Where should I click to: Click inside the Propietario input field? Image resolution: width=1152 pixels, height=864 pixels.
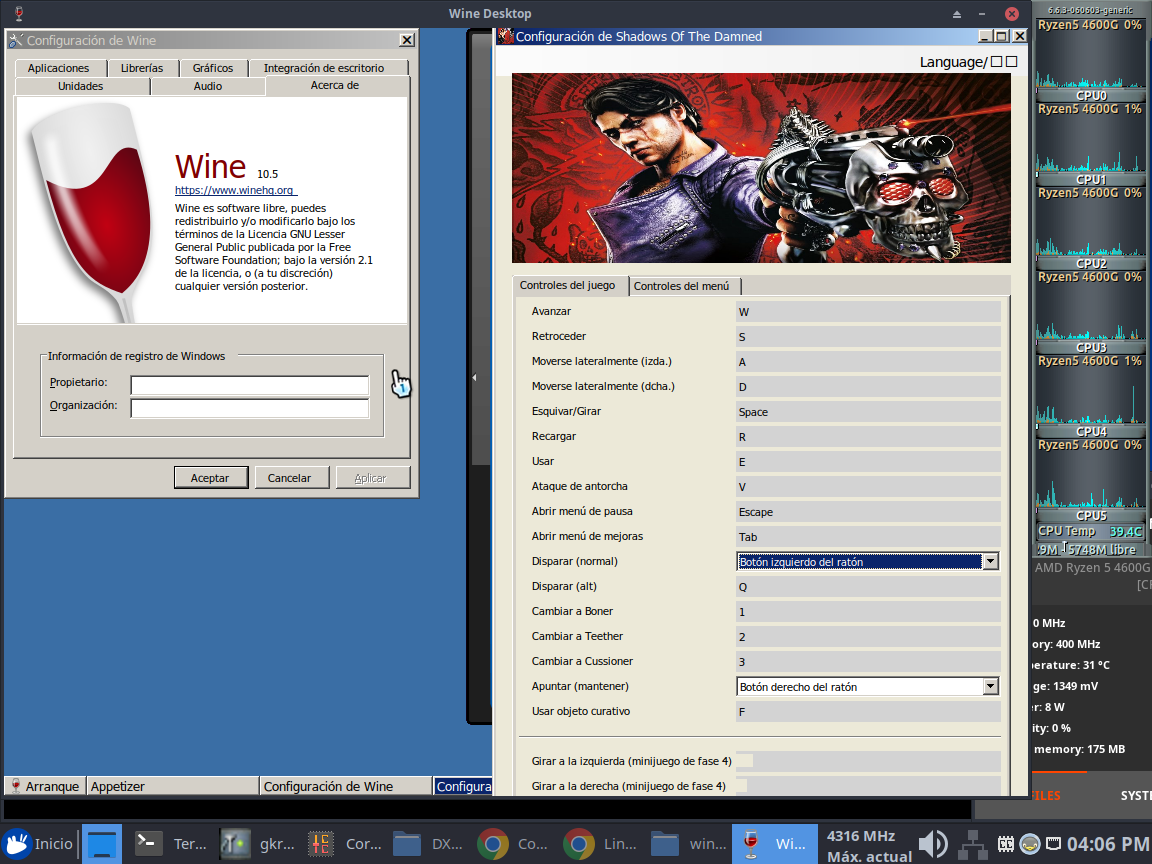(x=249, y=384)
